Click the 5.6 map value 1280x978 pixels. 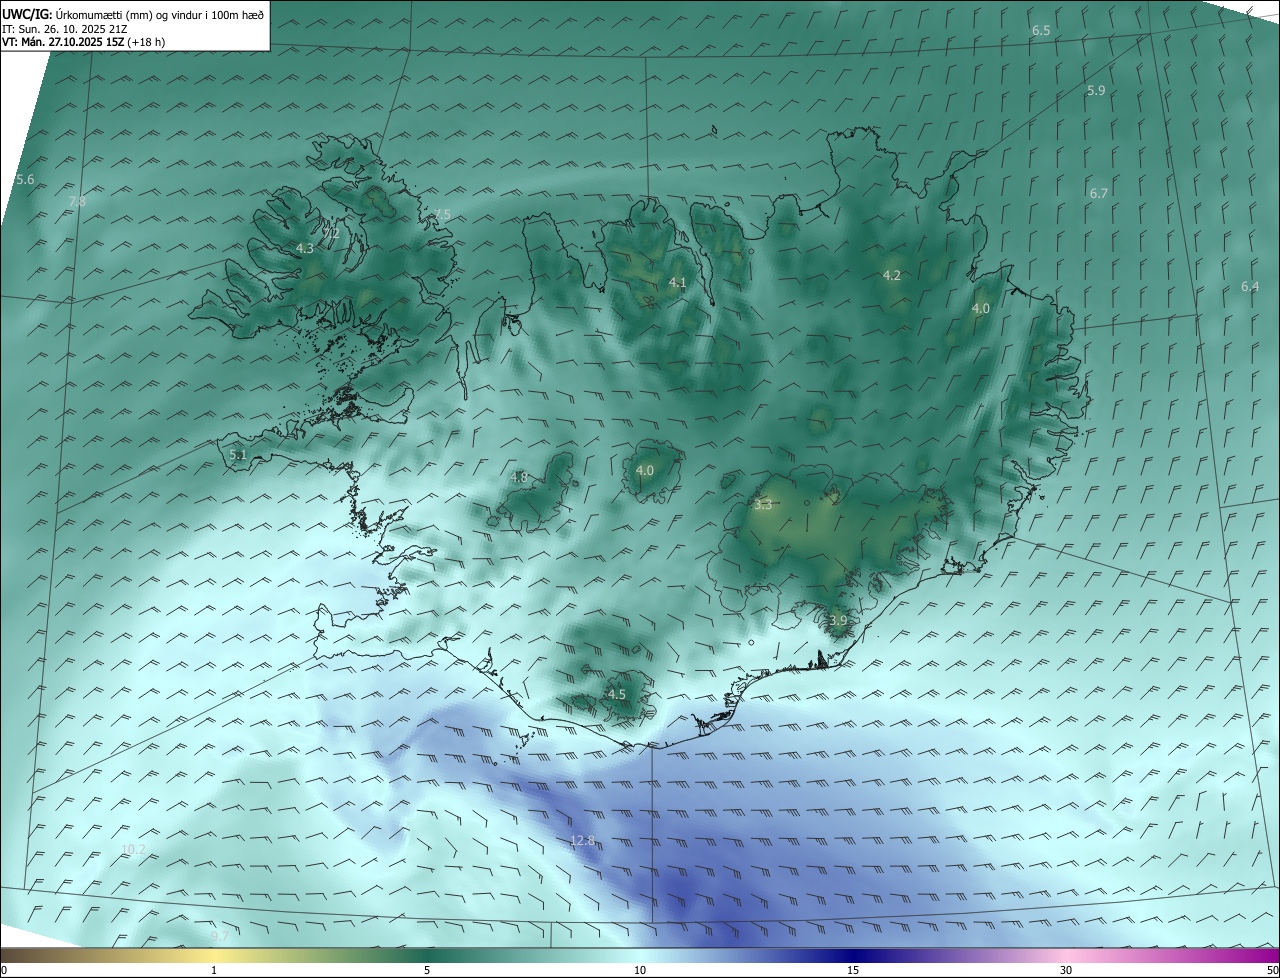coord(25,180)
